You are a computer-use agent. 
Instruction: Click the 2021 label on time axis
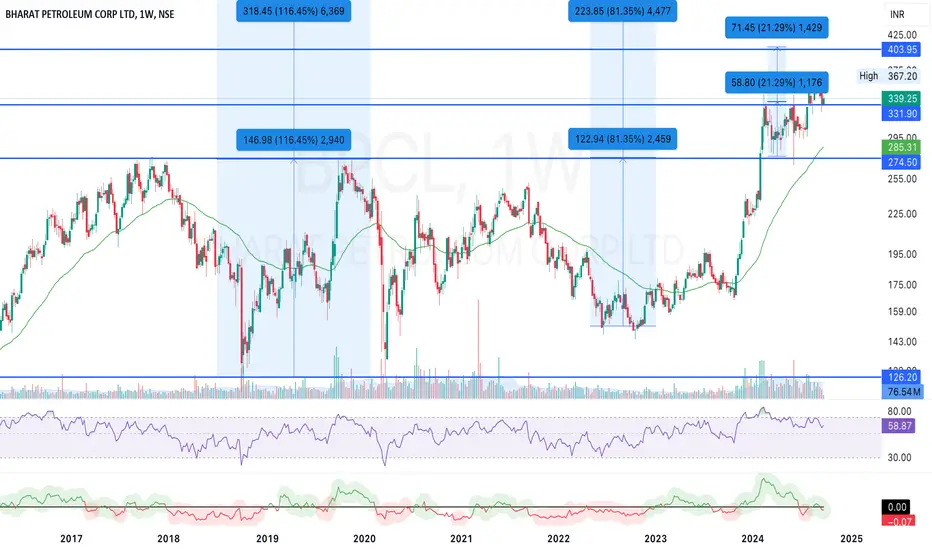461,539
